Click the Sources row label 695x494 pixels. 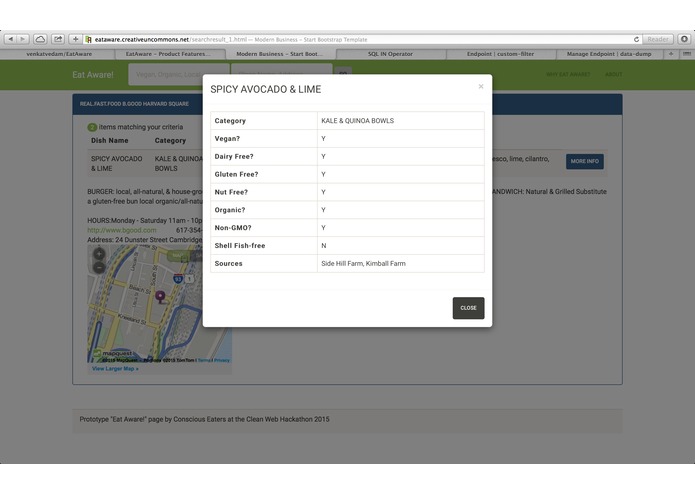point(228,263)
